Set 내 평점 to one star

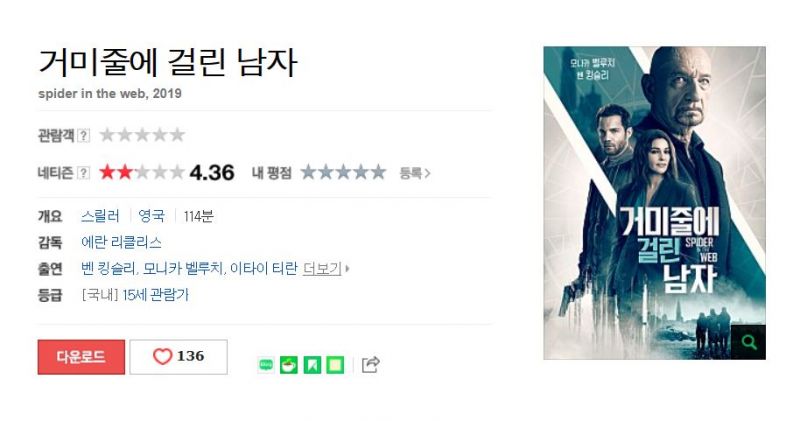point(309,172)
